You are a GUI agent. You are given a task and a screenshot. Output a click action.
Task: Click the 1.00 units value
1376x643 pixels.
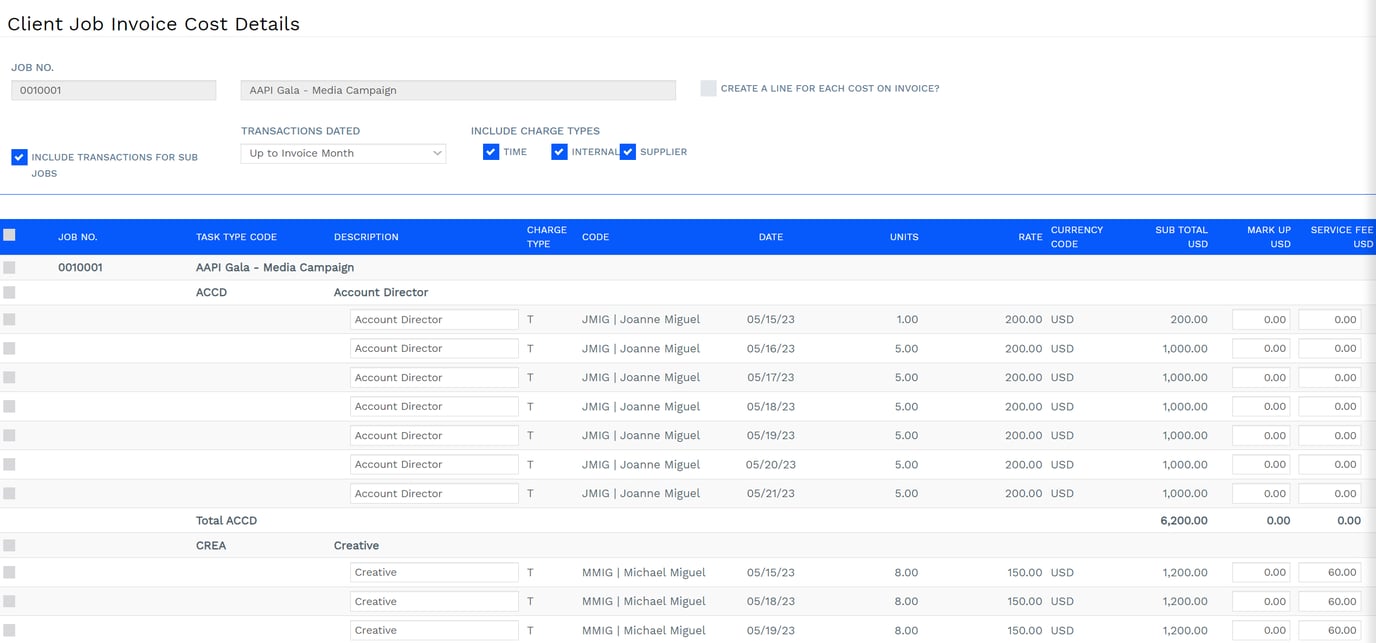[907, 319]
